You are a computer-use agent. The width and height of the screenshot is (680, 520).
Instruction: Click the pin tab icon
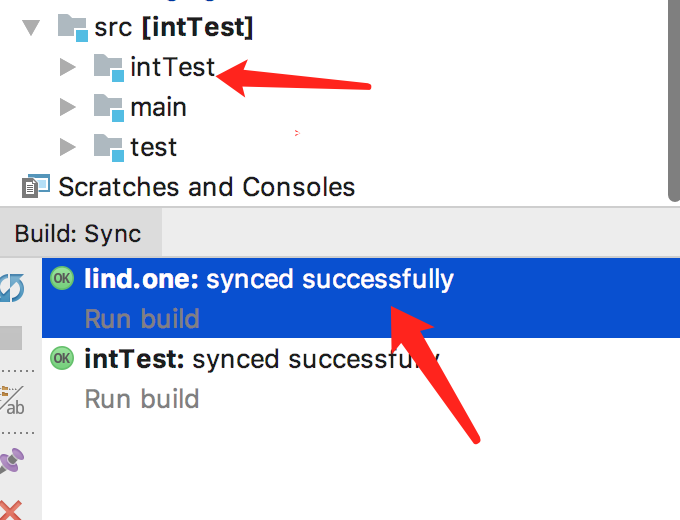click(12, 461)
